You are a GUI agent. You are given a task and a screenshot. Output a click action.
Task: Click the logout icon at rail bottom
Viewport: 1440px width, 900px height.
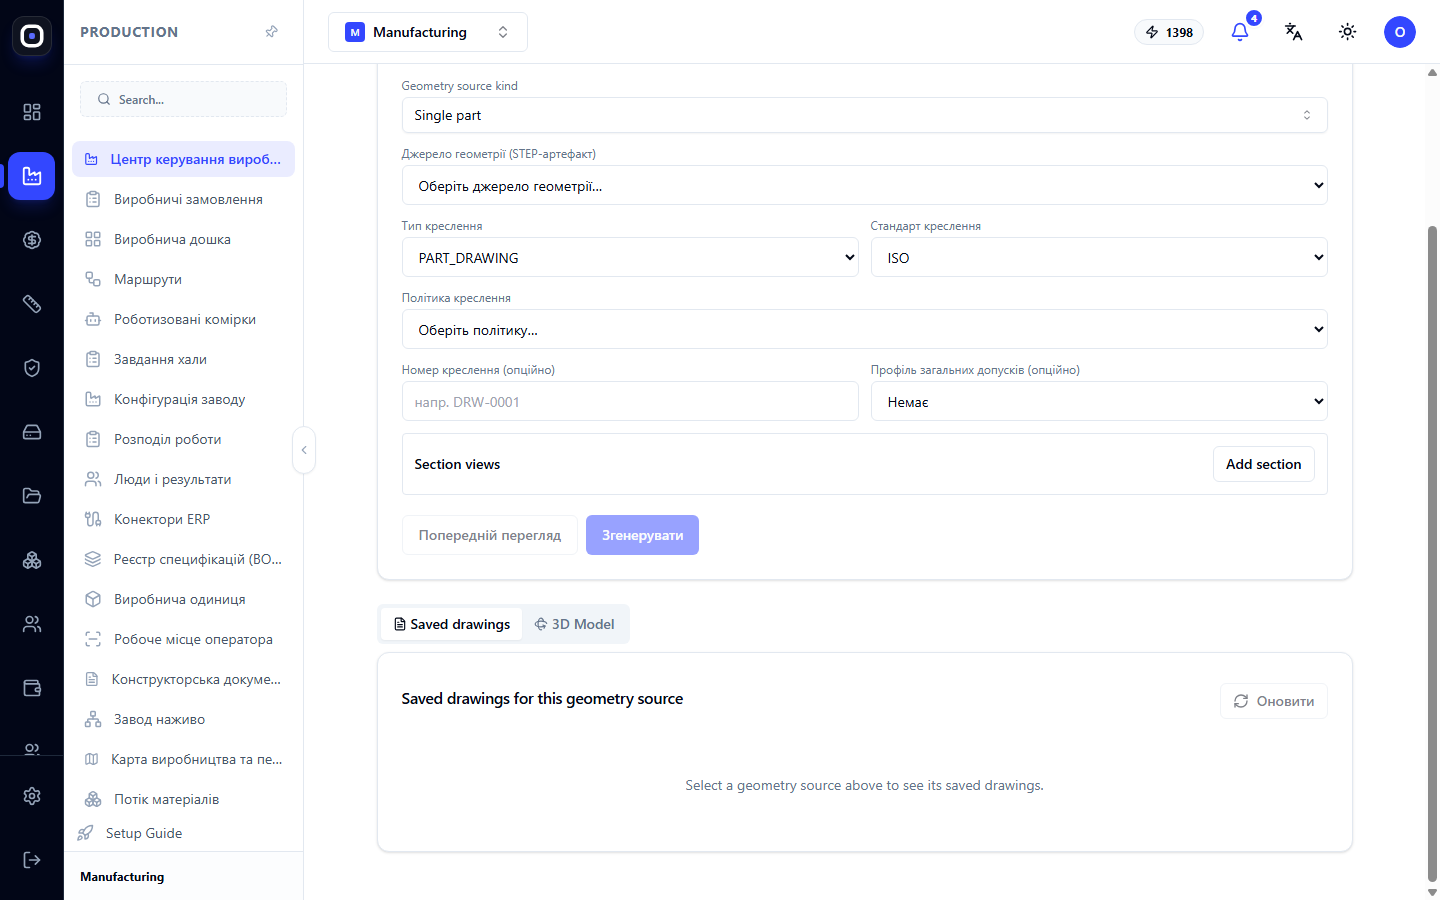tap(32, 860)
